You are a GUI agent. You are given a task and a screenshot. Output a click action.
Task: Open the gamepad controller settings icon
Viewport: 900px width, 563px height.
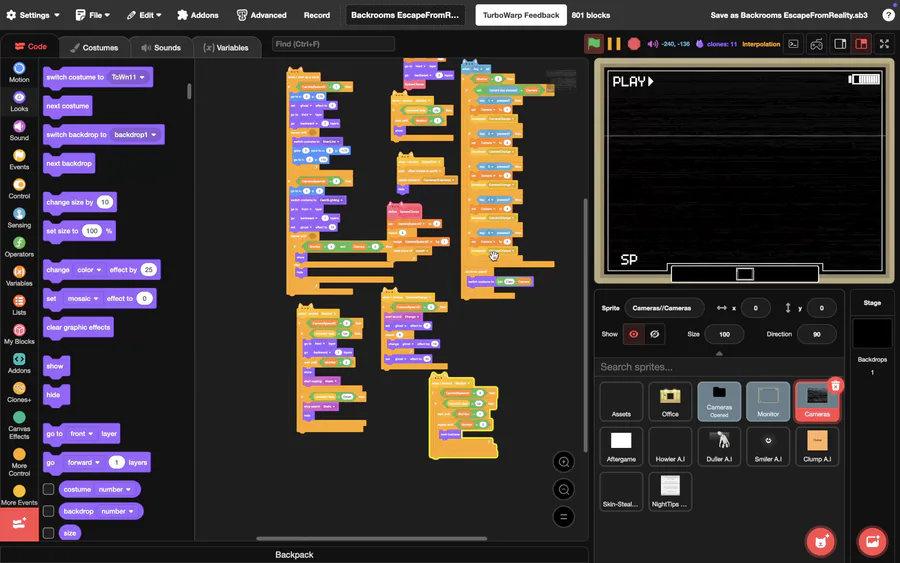816,44
